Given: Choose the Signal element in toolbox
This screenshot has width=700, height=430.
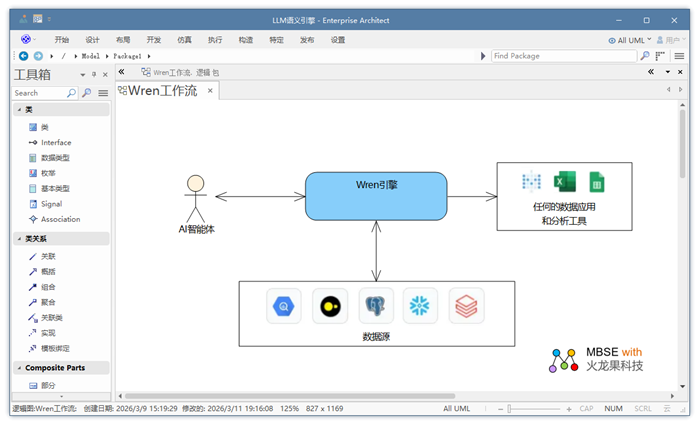Looking at the screenshot, I should point(51,204).
